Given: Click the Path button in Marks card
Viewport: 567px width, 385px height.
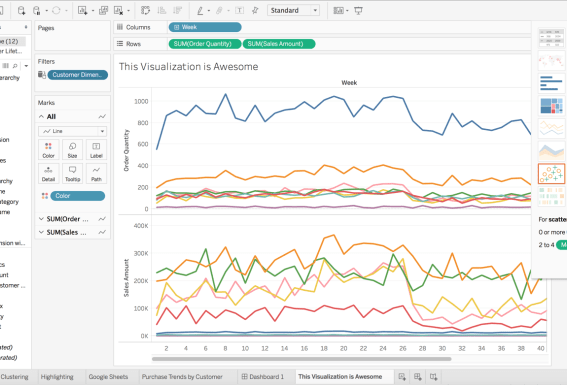Looking at the screenshot, I should [96, 173].
